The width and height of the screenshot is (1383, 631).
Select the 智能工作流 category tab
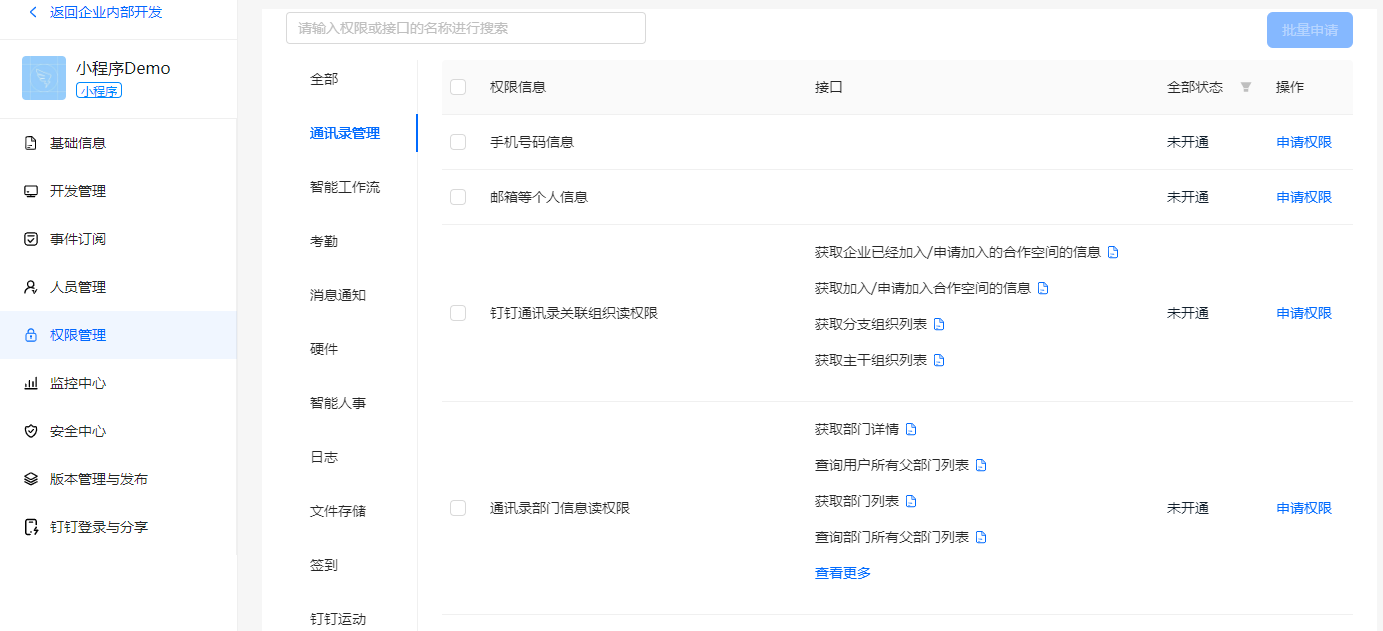tap(345, 187)
